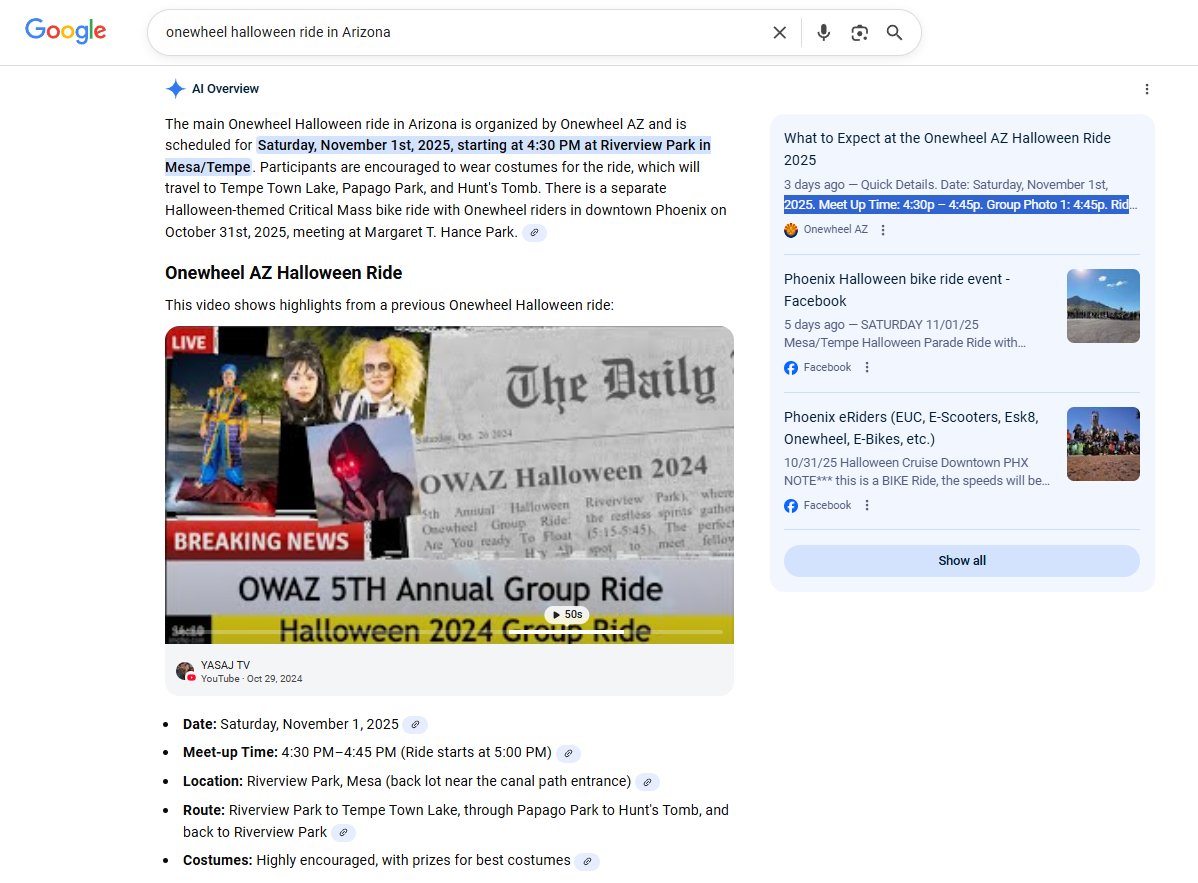The width and height of the screenshot is (1198, 883).
Task: Submit search with the magnifier icon
Action: click(x=894, y=32)
